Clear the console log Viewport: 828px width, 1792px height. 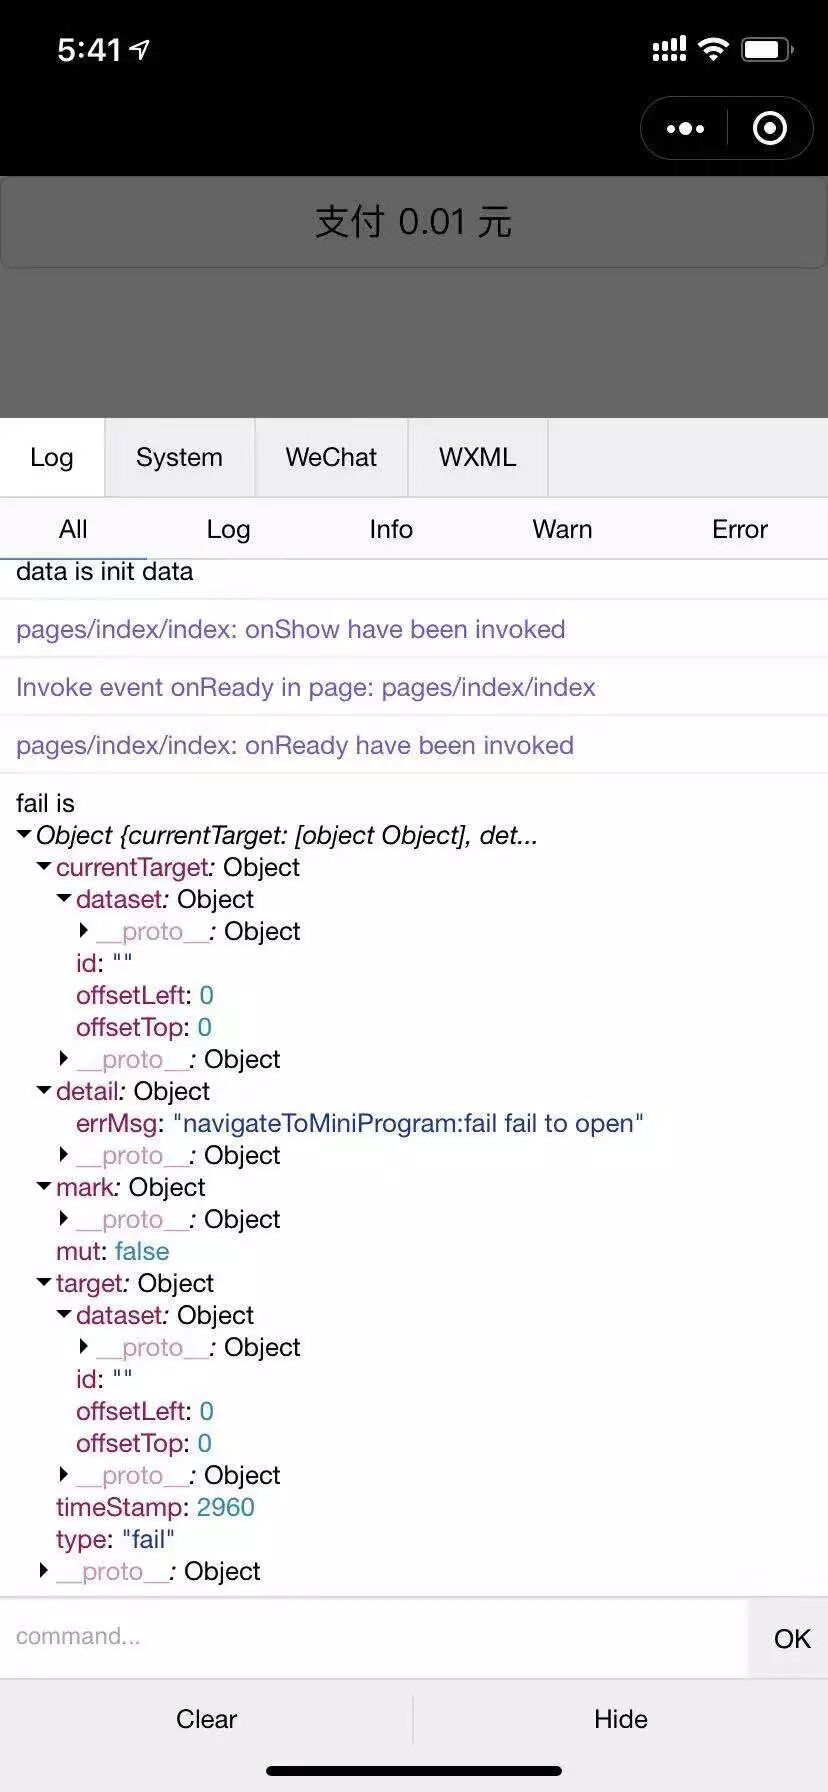[x=206, y=1719]
